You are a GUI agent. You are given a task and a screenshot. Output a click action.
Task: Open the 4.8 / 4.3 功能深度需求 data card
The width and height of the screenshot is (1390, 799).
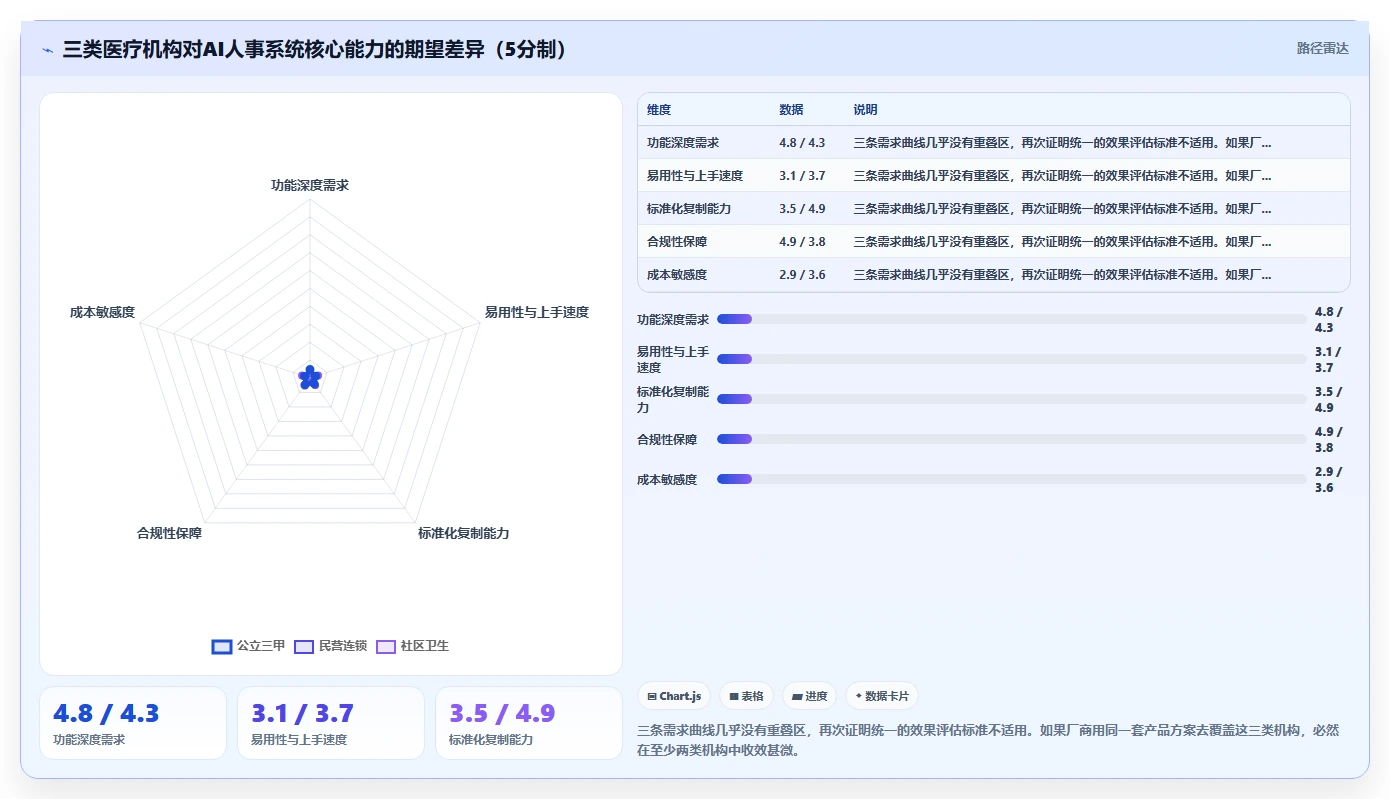133,723
